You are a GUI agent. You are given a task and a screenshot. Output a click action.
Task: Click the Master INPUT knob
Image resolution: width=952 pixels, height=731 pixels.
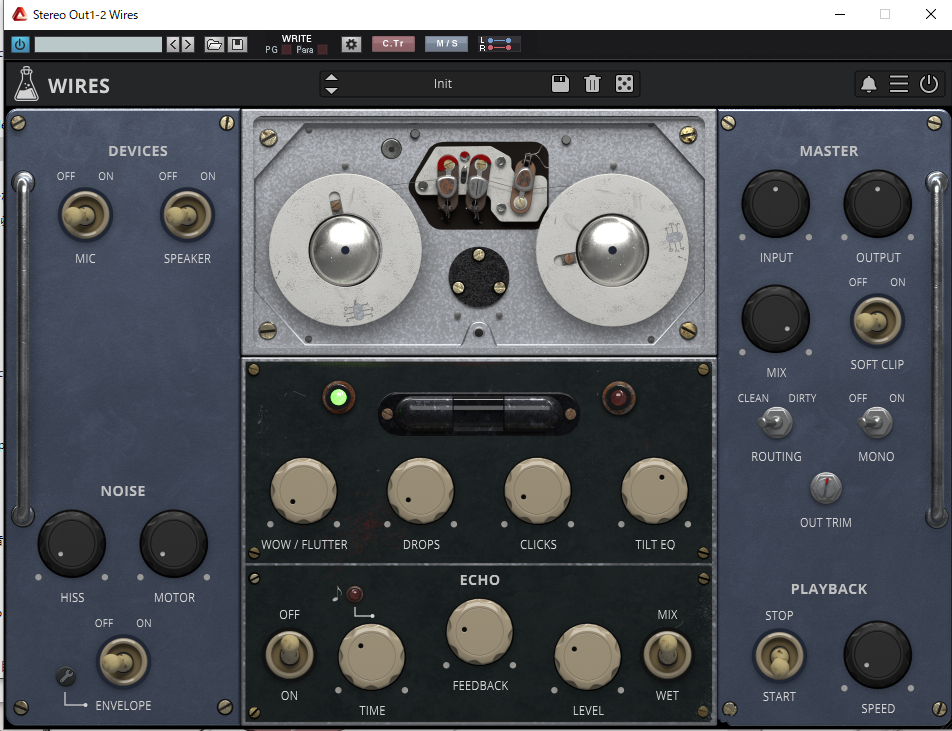(x=775, y=203)
